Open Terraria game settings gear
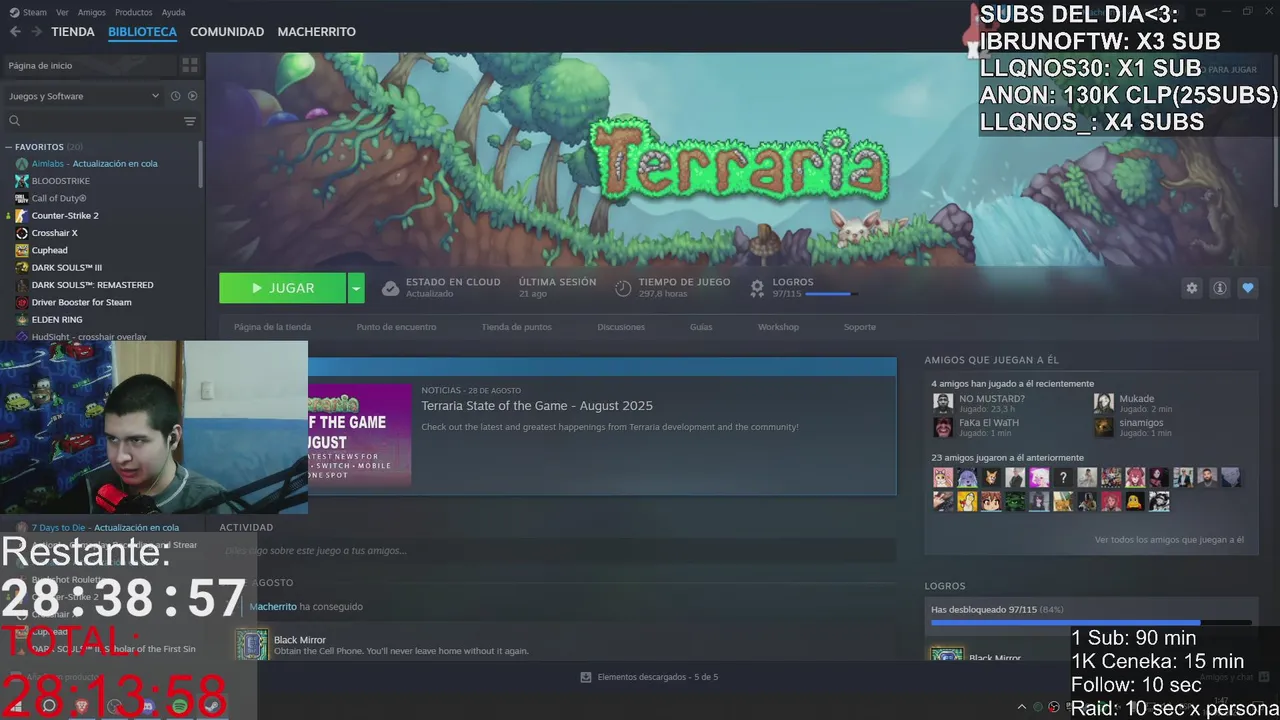Screen dimensions: 1280x720 tap(1191, 288)
